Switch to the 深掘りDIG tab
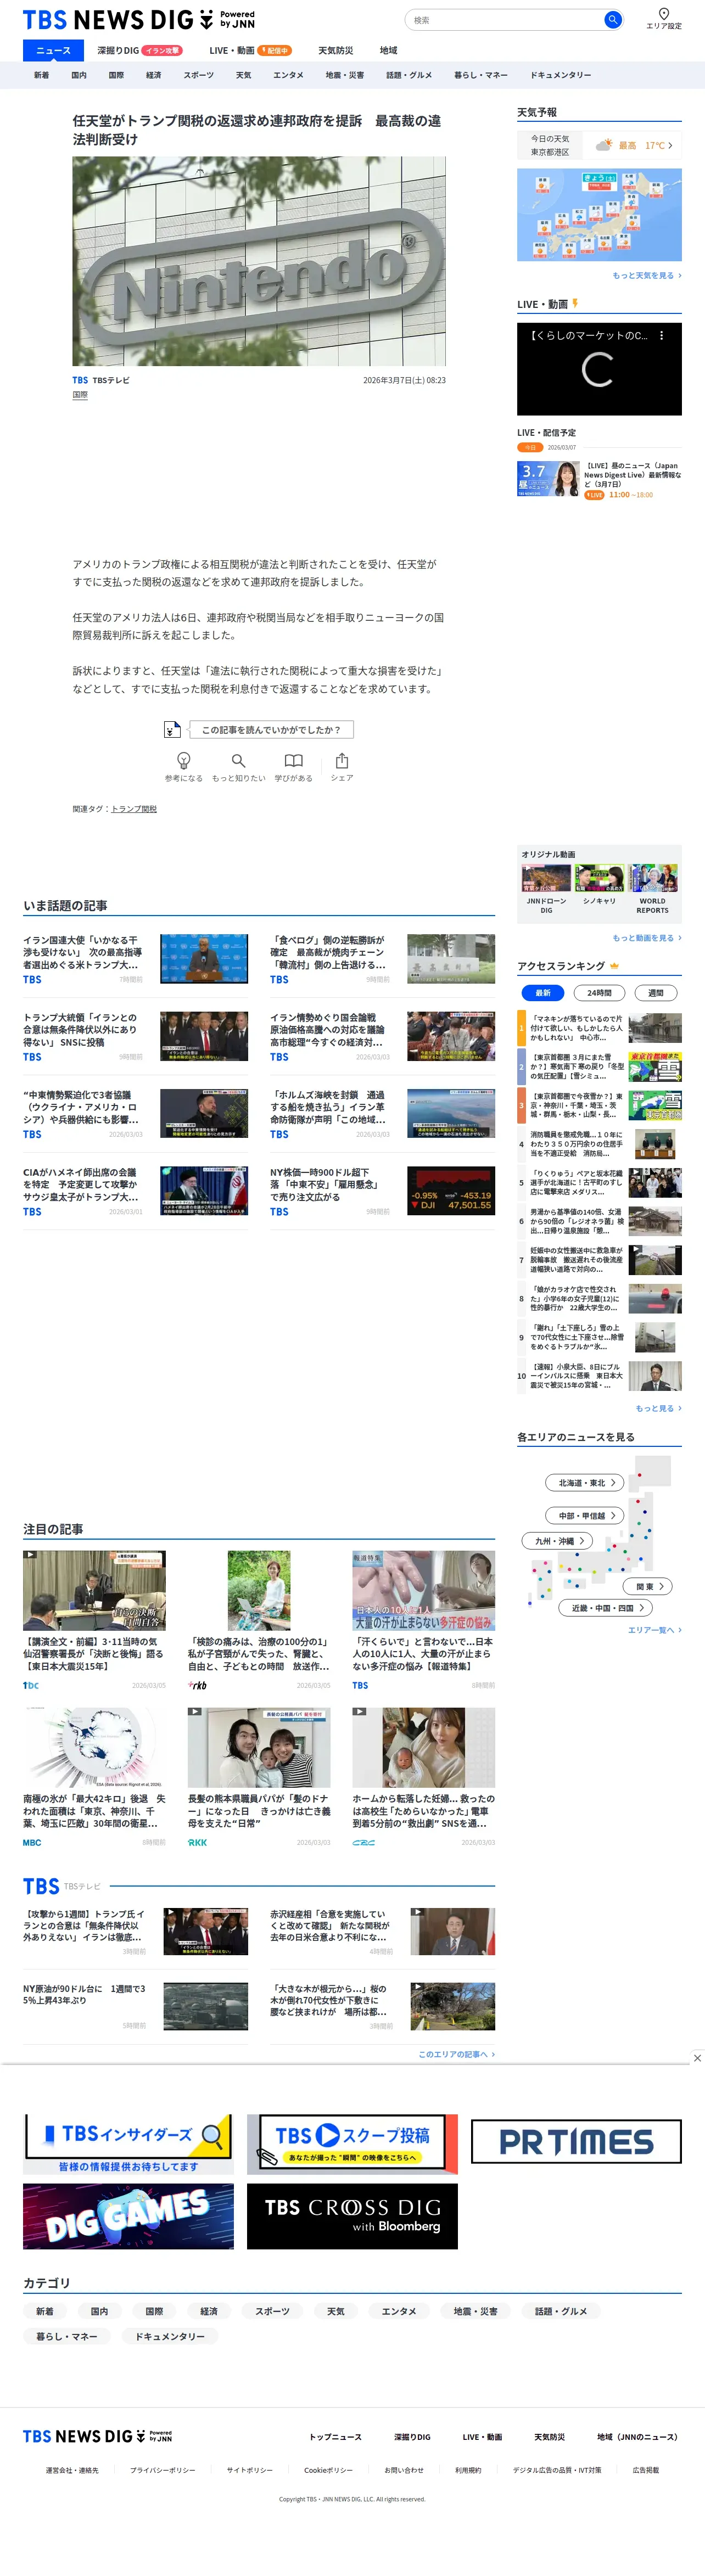The image size is (705, 2576). coord(140,50)
